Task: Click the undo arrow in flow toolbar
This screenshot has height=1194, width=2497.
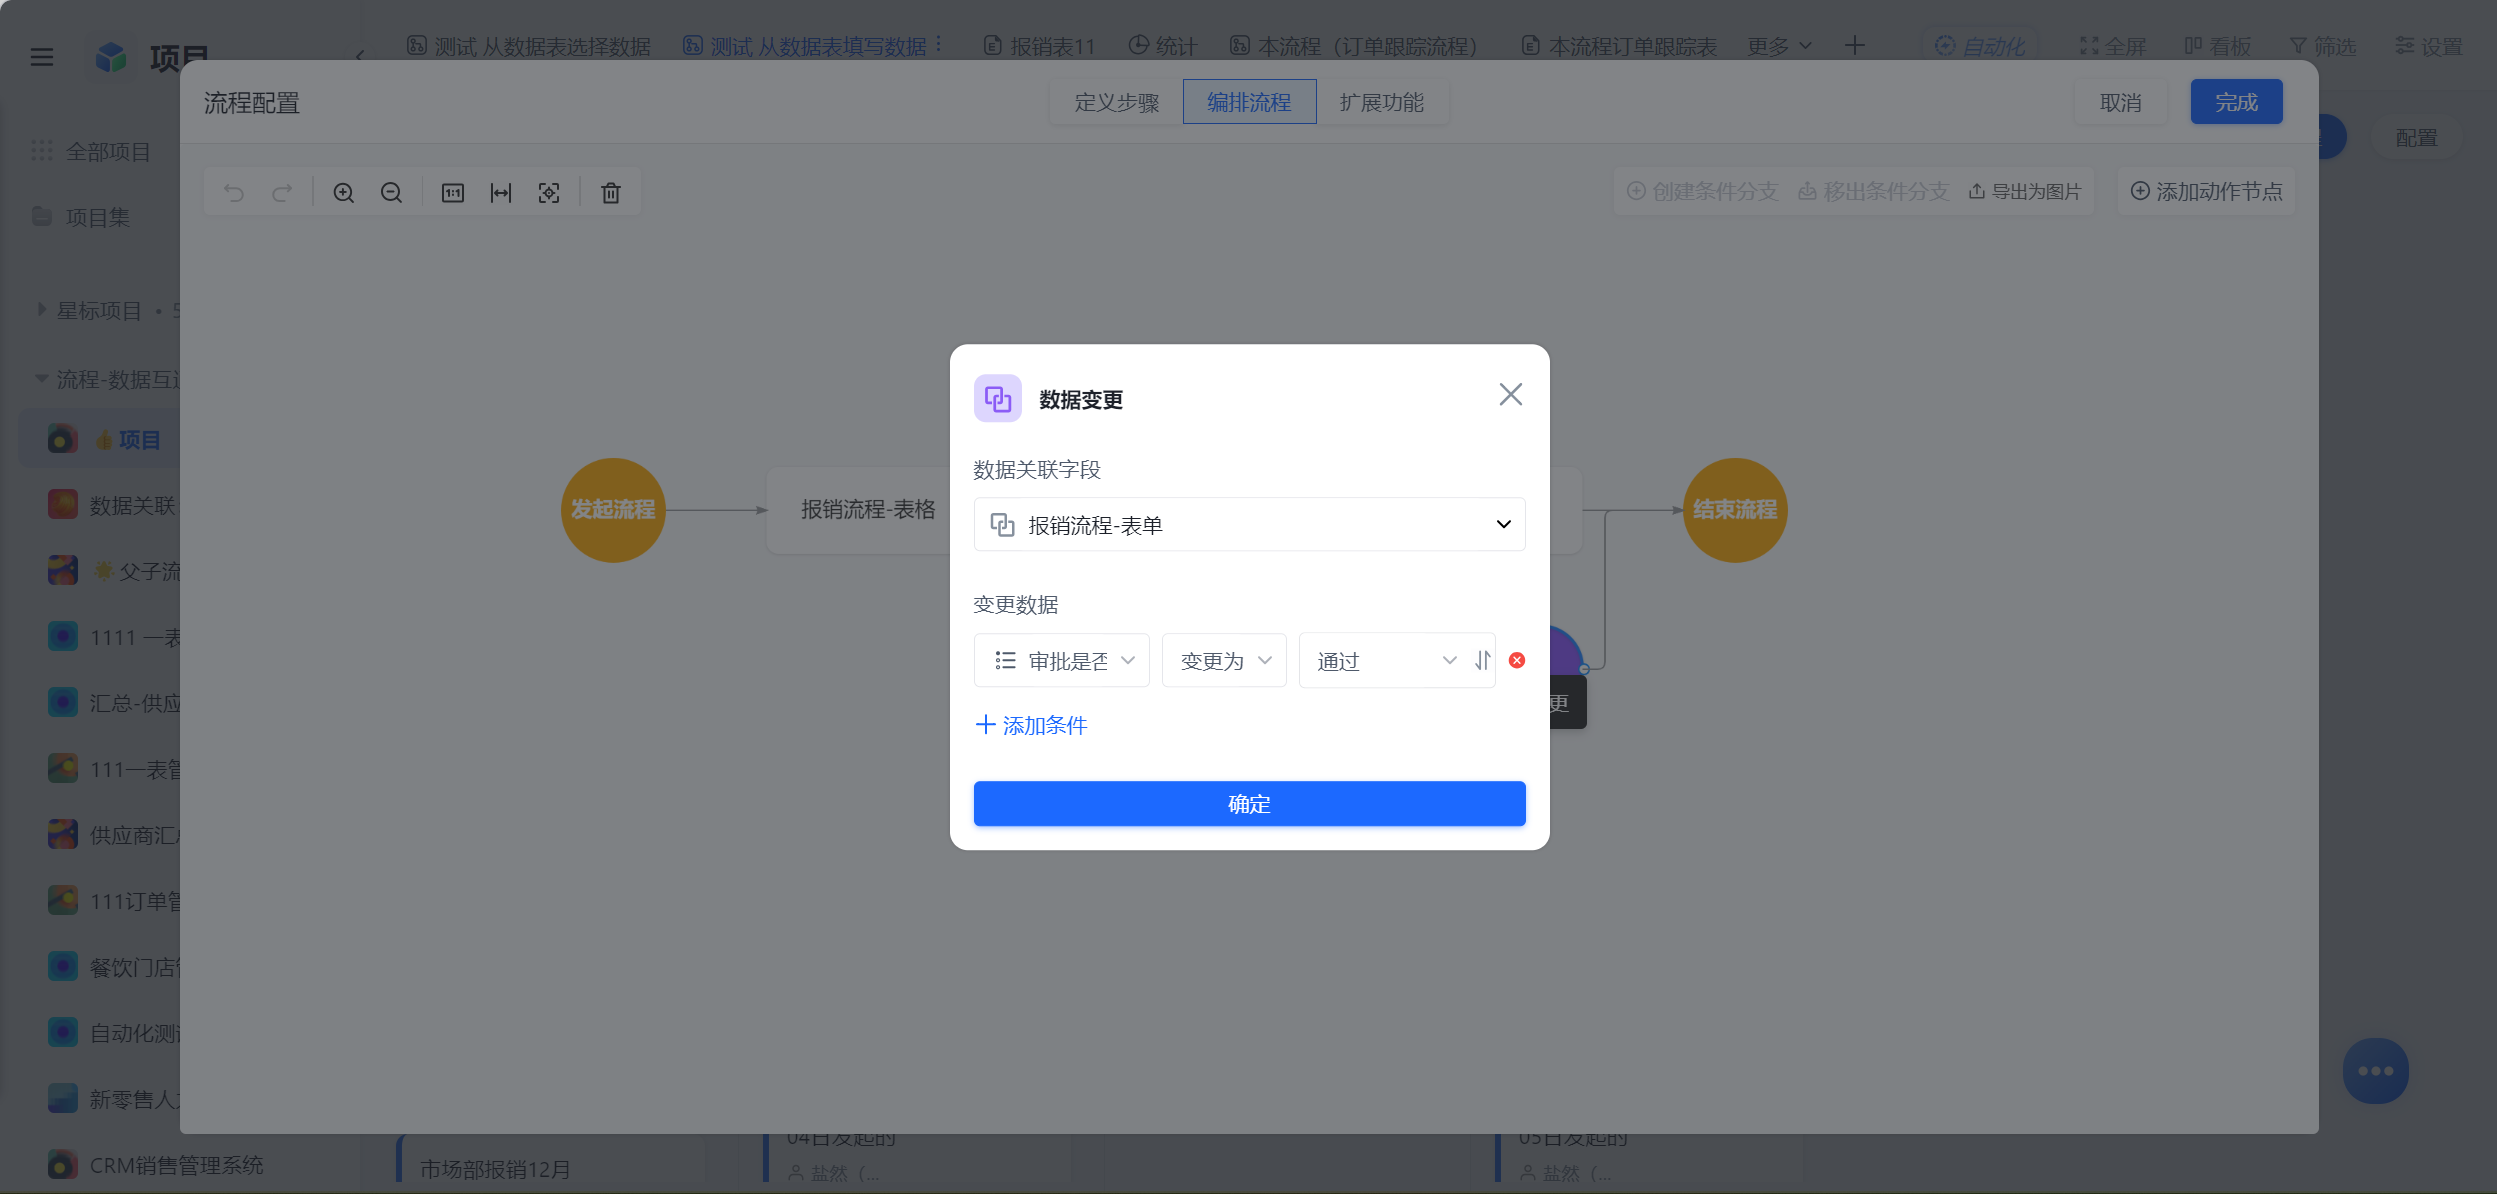Action: [x=234, y=193]
